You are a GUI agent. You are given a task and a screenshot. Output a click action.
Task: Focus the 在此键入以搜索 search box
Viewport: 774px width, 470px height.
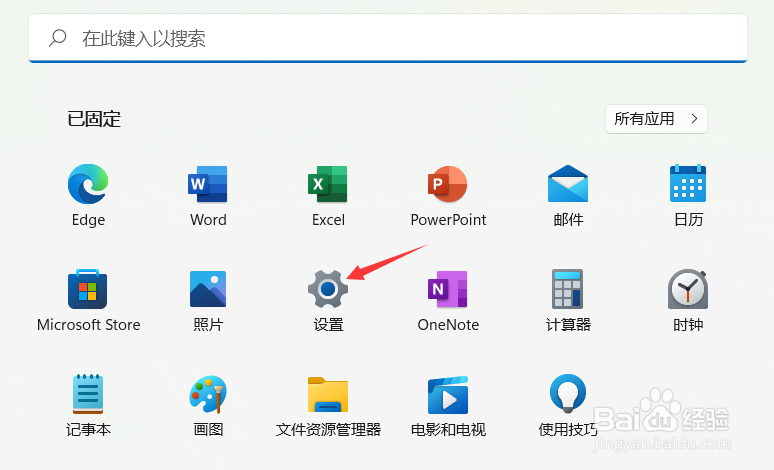point(388,39)
